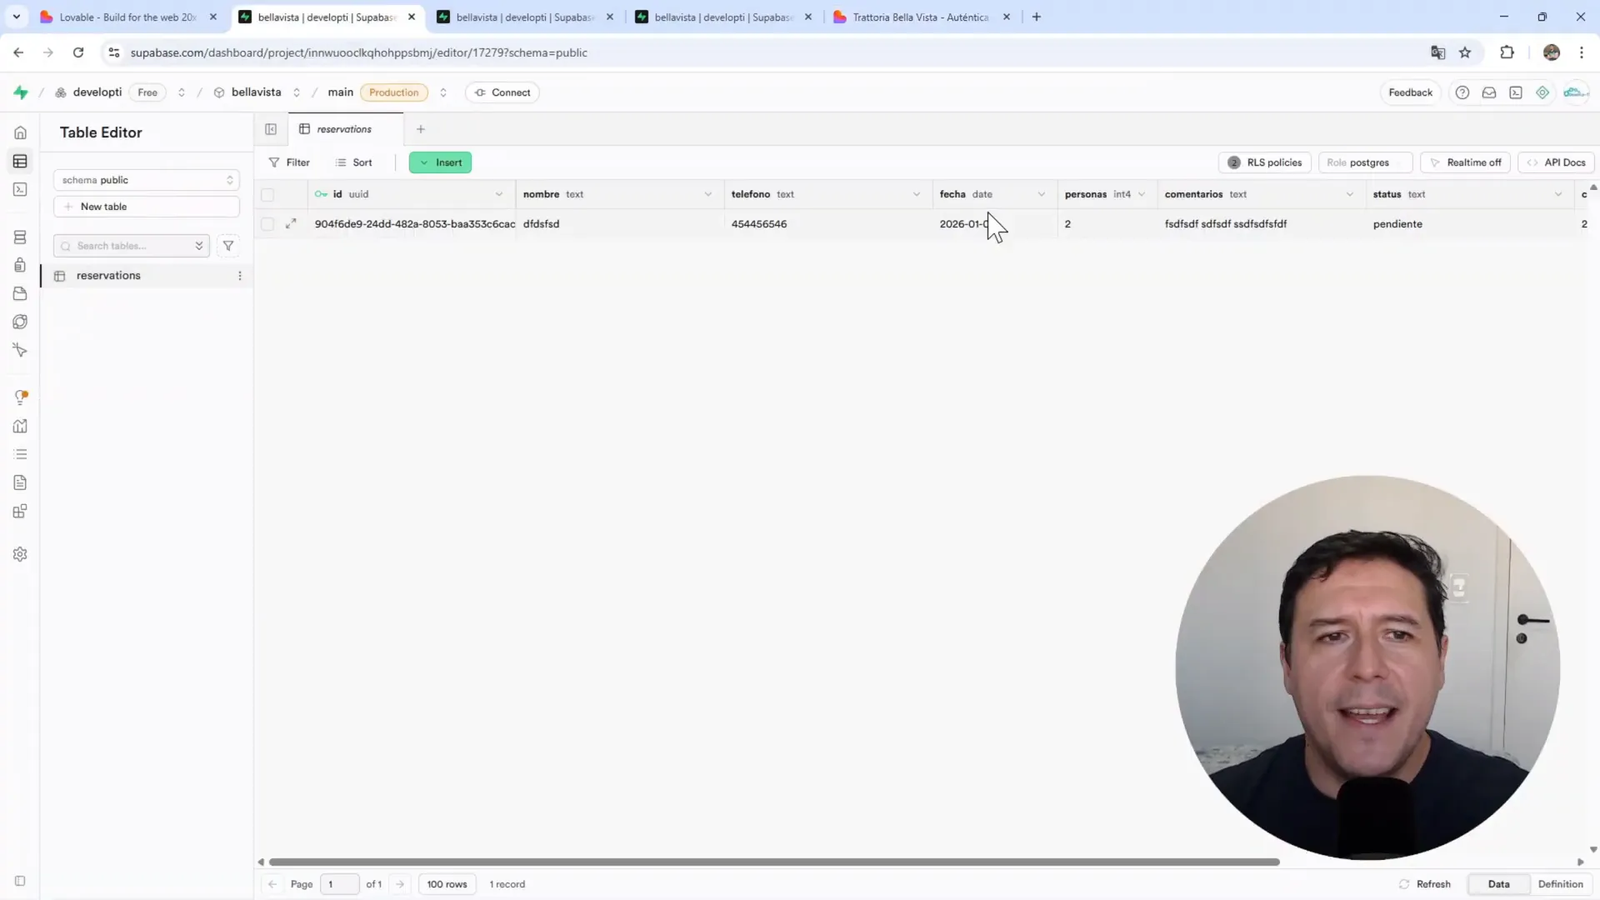Toggle Realtime off button
Screen dimensions: 1600x900
[x=1465, y=162]
